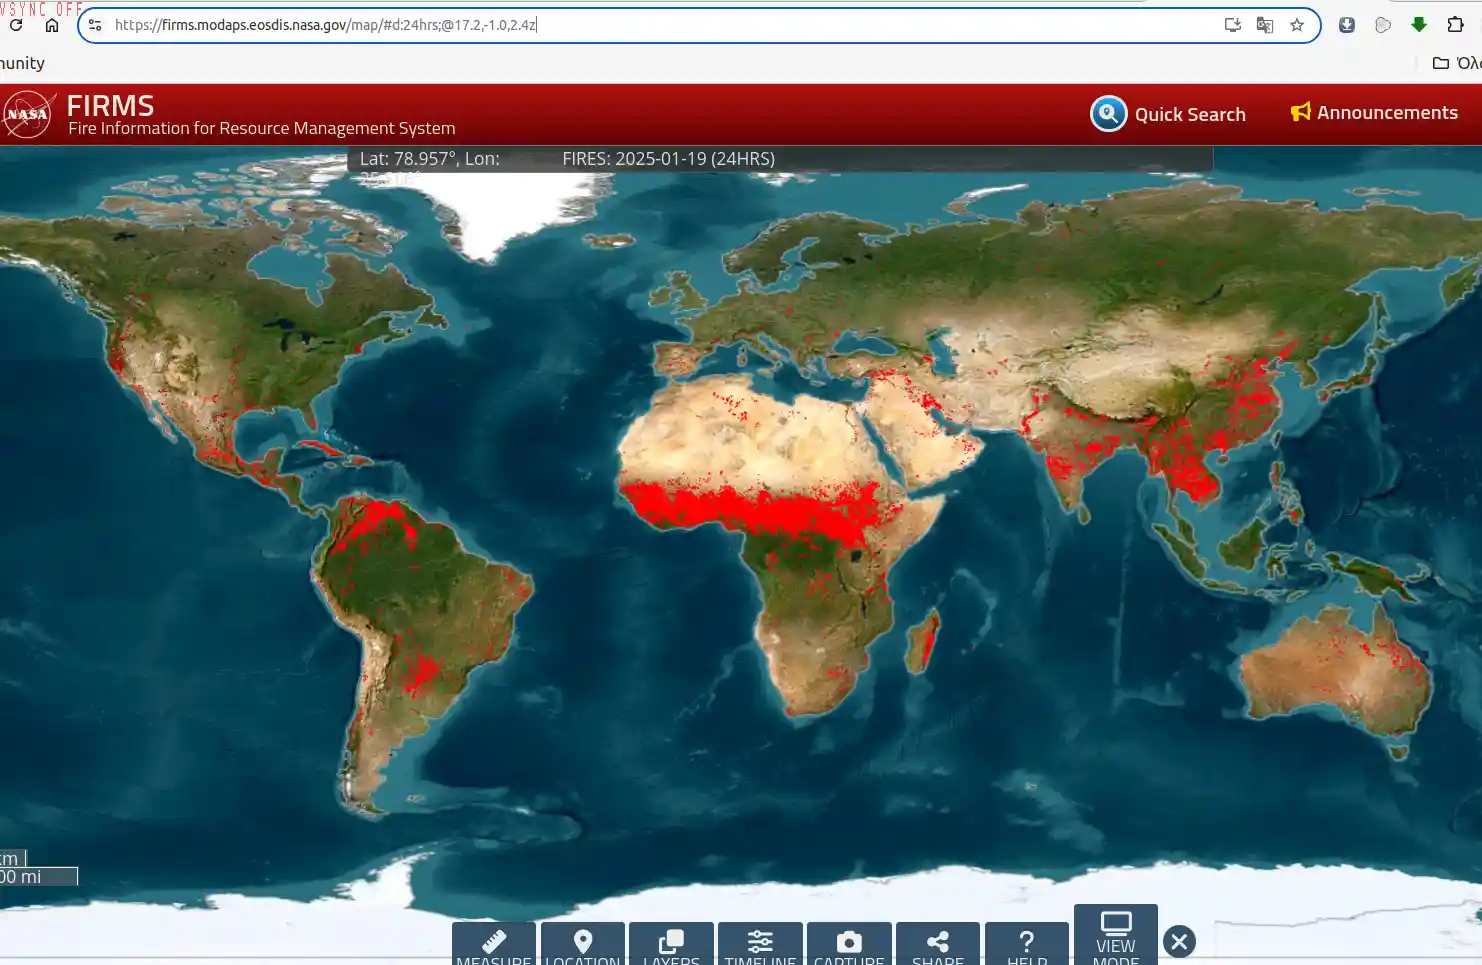This screenshot has height=965, width=1482.
Task: Click the FIRMS title link
Action: (x=111, y=105)
